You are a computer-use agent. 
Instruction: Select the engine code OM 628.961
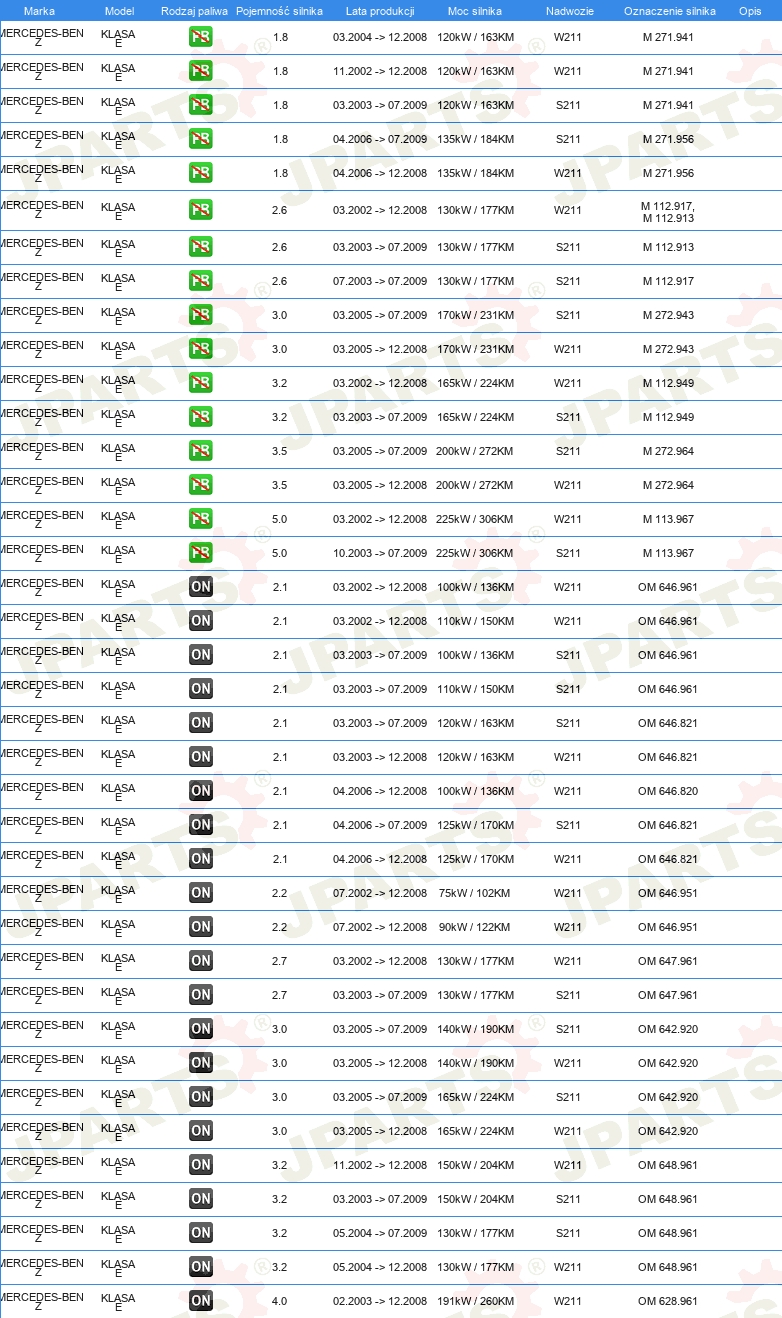[668, 1302]
